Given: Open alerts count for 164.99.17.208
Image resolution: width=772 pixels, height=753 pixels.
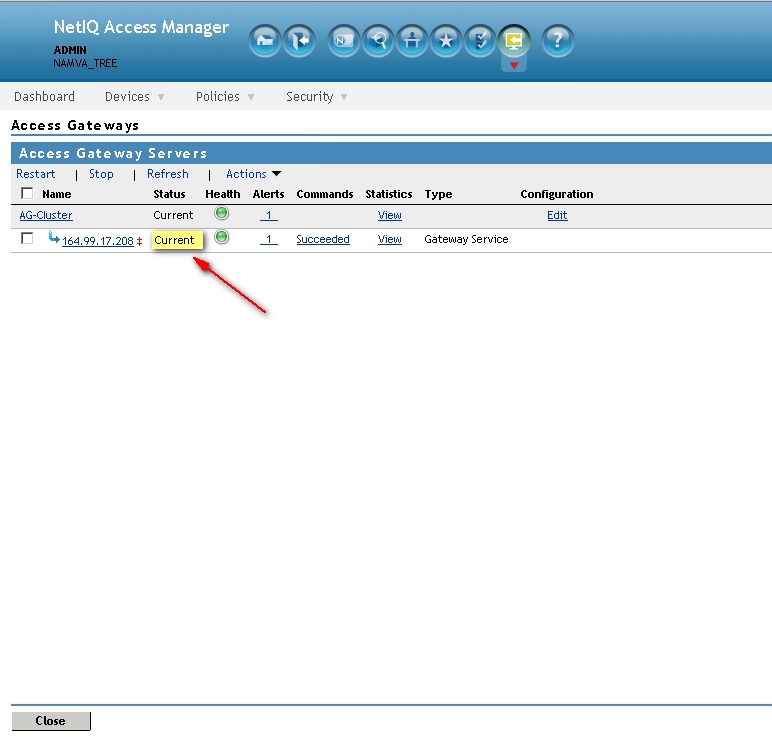Looking at the screenshot, I should 269,239.
